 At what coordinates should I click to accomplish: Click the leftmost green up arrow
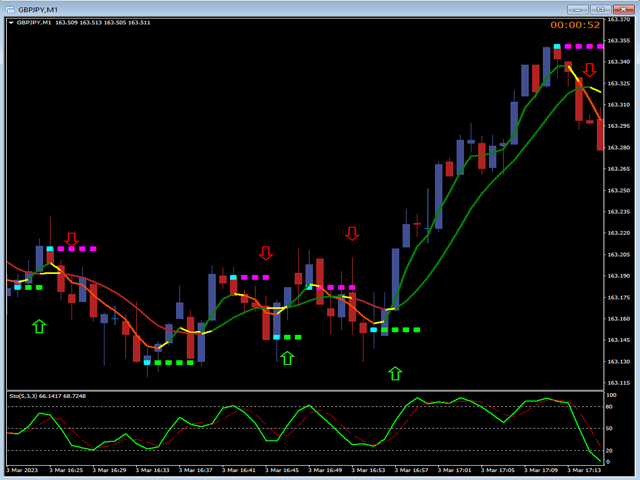39,326
